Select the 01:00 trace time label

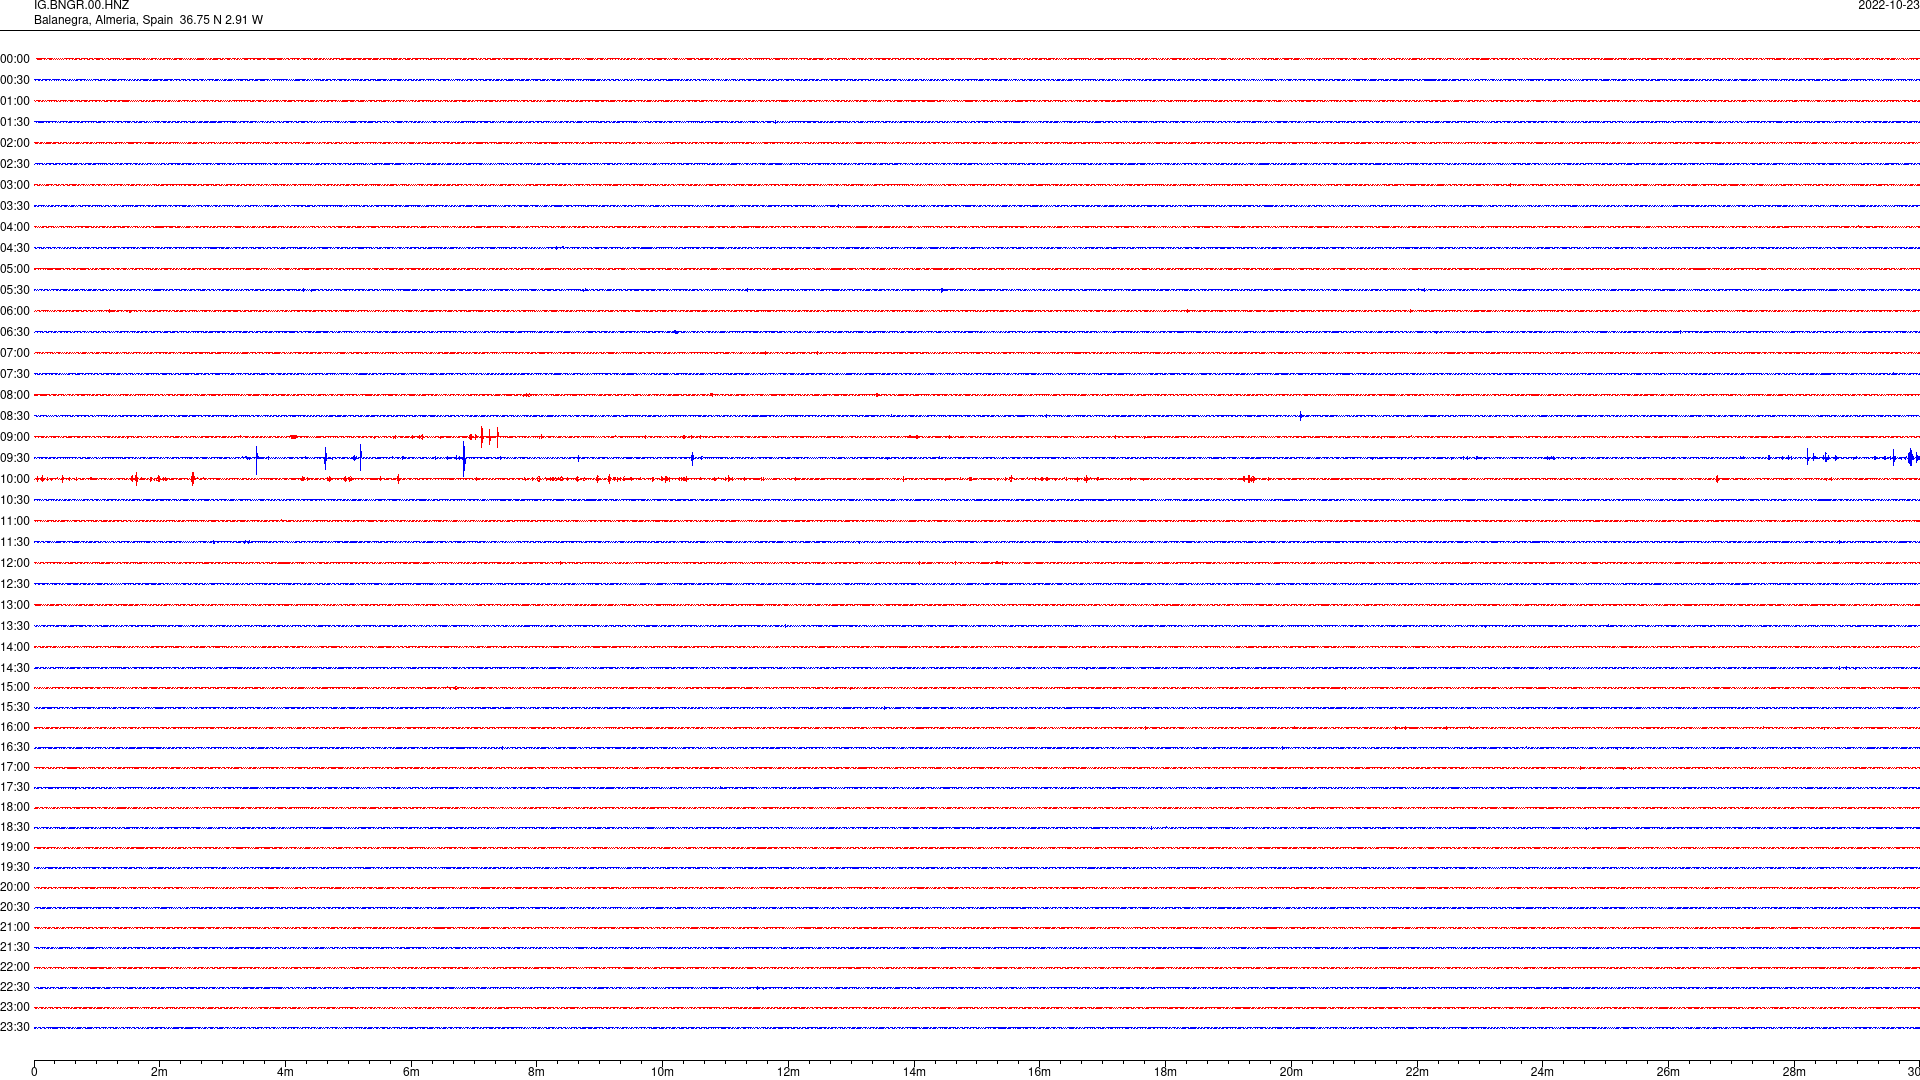click(15, 101)
